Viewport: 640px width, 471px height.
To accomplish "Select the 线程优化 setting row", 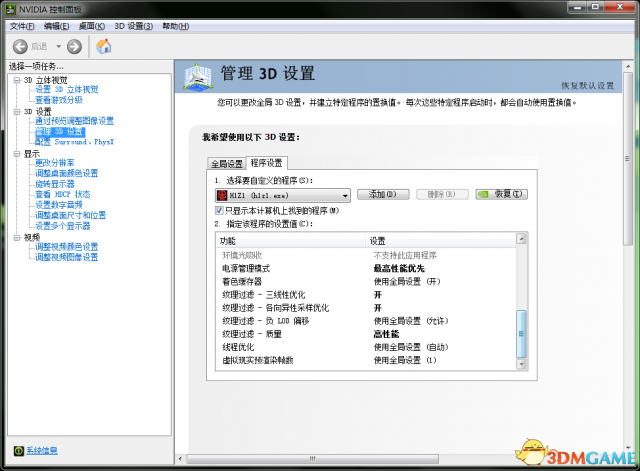I will tap(366, 347).
